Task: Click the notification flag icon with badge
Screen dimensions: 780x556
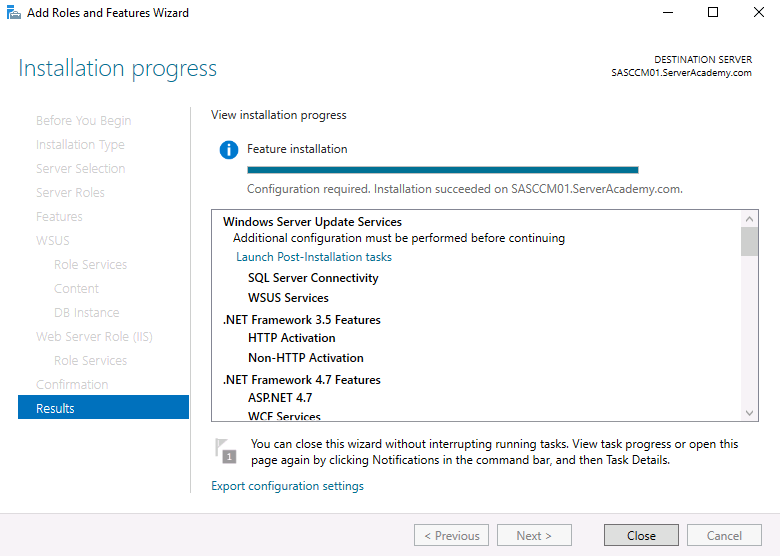Action: click(226, 451)
